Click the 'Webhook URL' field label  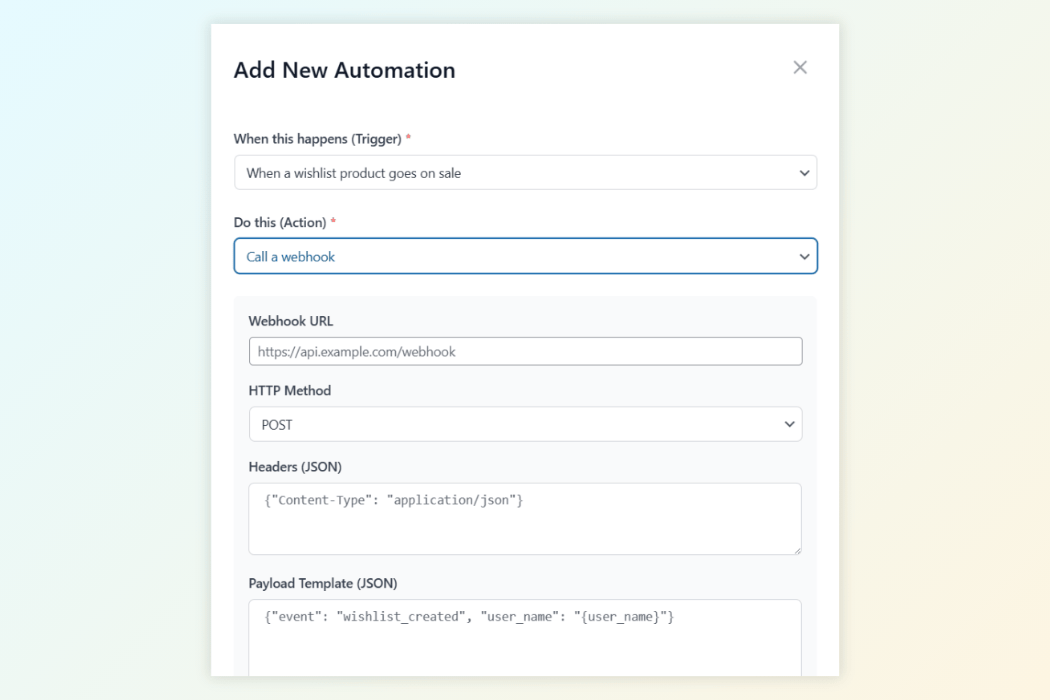click(x=291, y=321)
